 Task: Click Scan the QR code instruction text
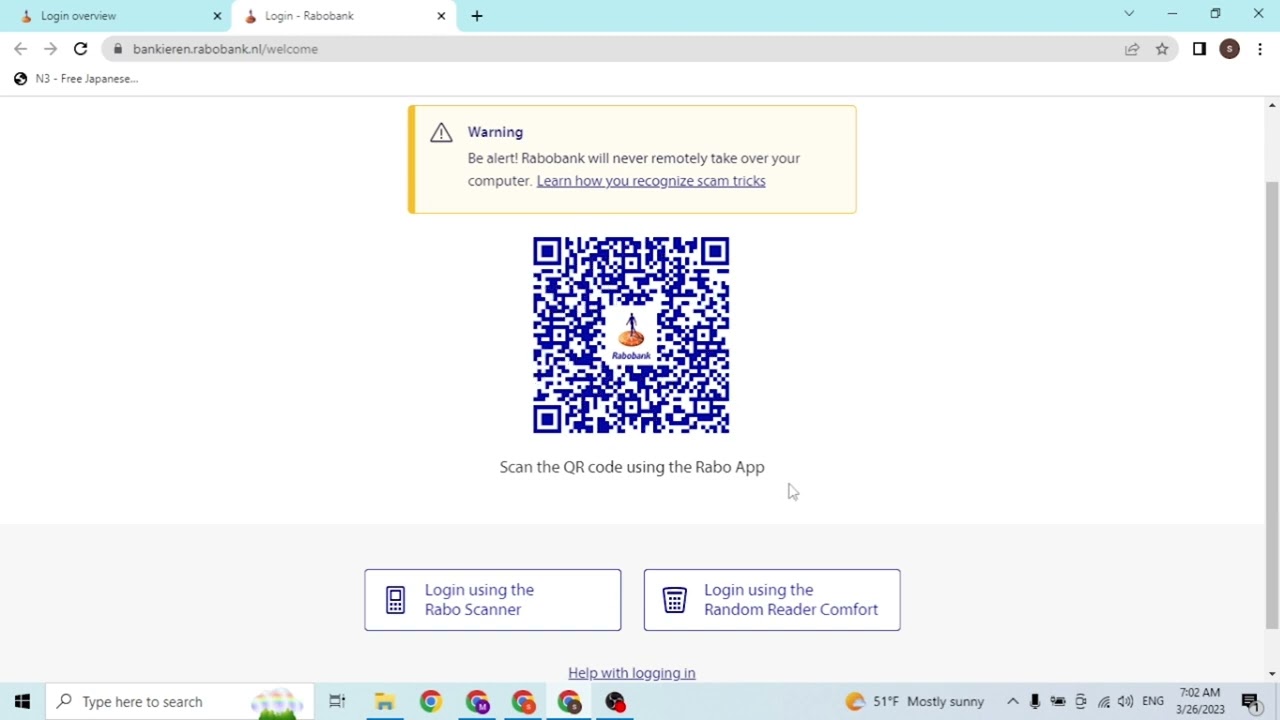pyautogui.click(x=632, y=467)
